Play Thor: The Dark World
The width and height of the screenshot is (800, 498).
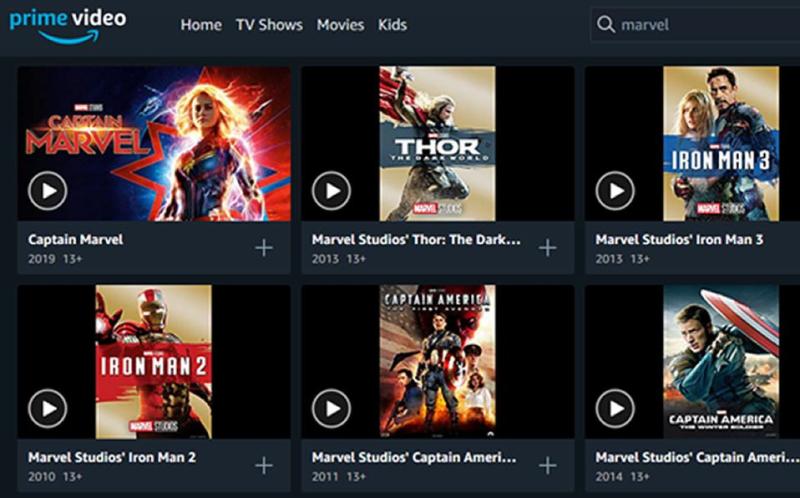(x=331, y=191)
